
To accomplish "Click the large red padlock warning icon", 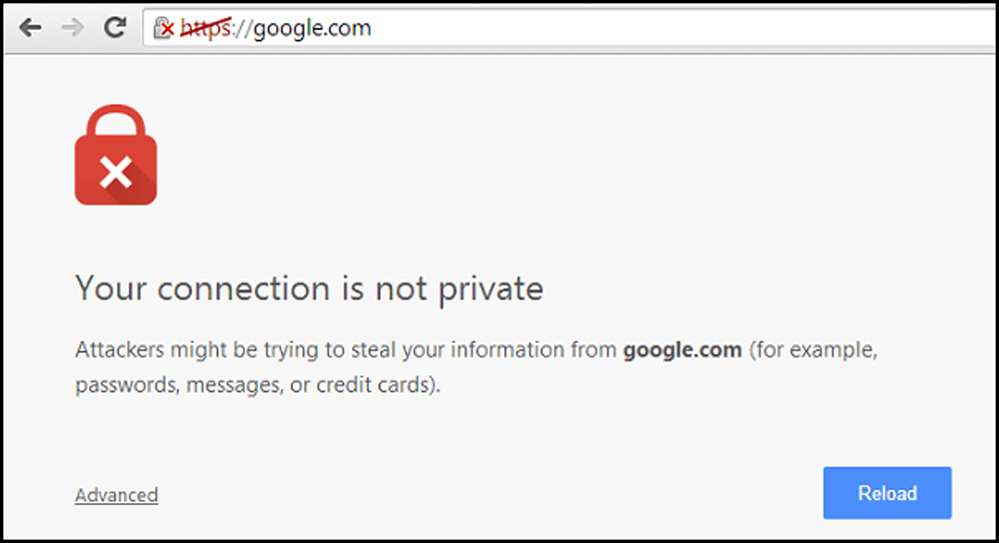I will pos(116,155).
